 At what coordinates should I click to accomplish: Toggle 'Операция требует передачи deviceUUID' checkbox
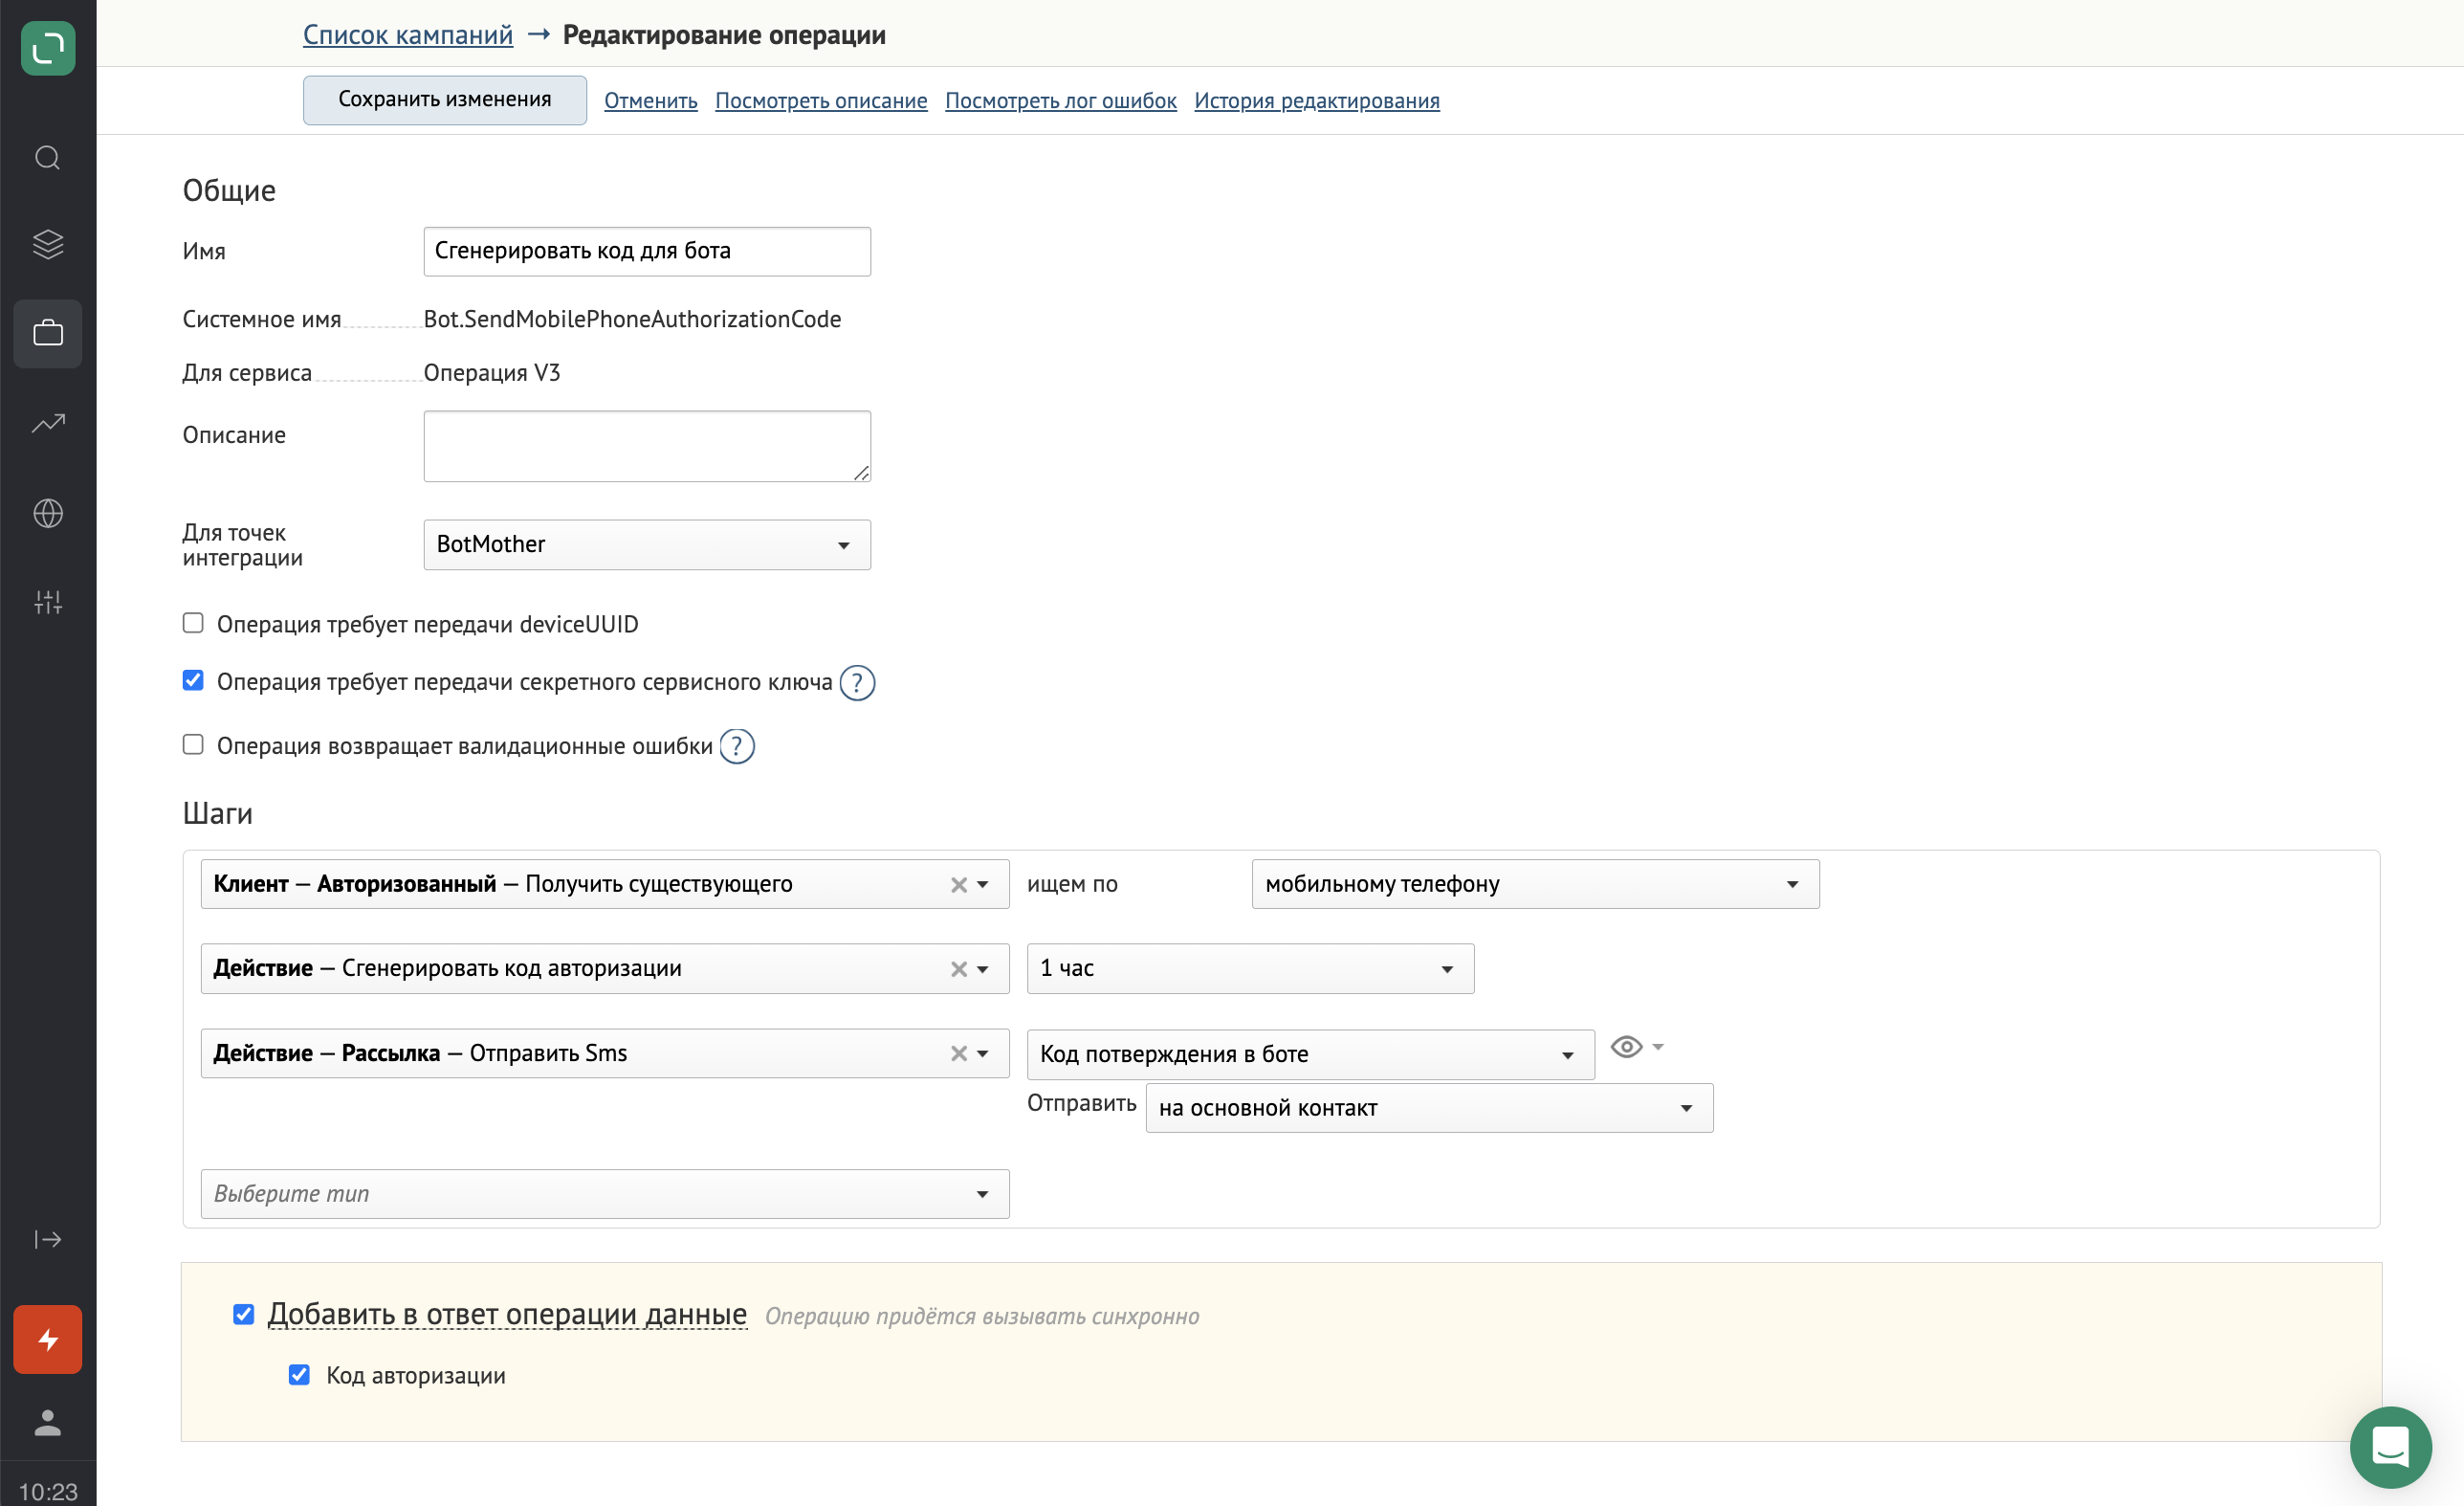click(x=193, y=623)
